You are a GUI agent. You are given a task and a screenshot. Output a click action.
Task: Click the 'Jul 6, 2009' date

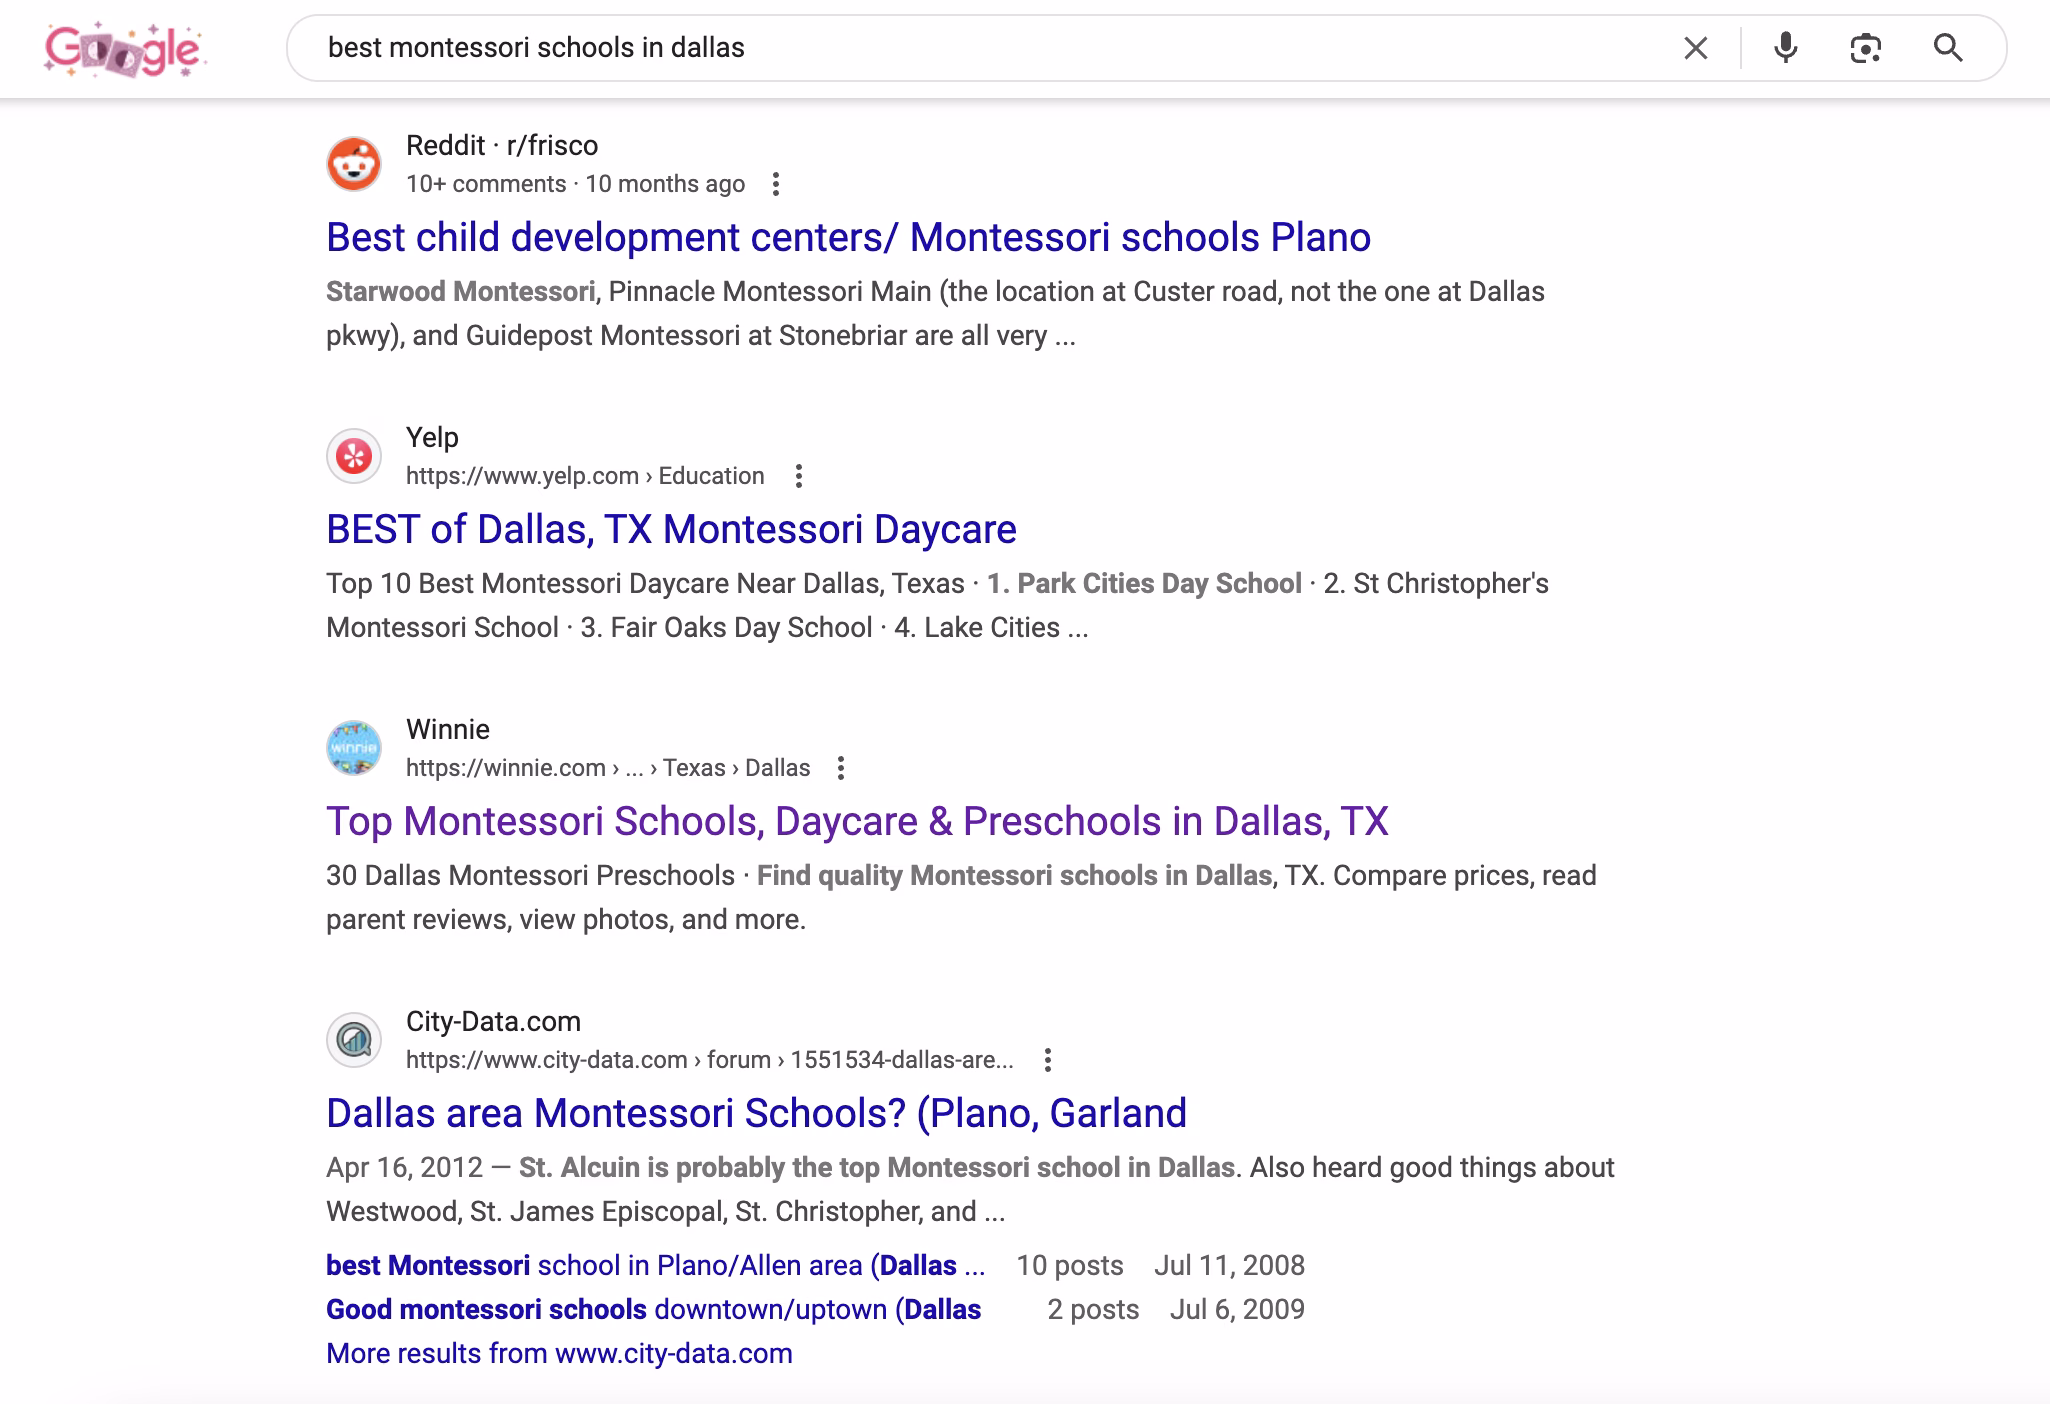point(1237,1310)
